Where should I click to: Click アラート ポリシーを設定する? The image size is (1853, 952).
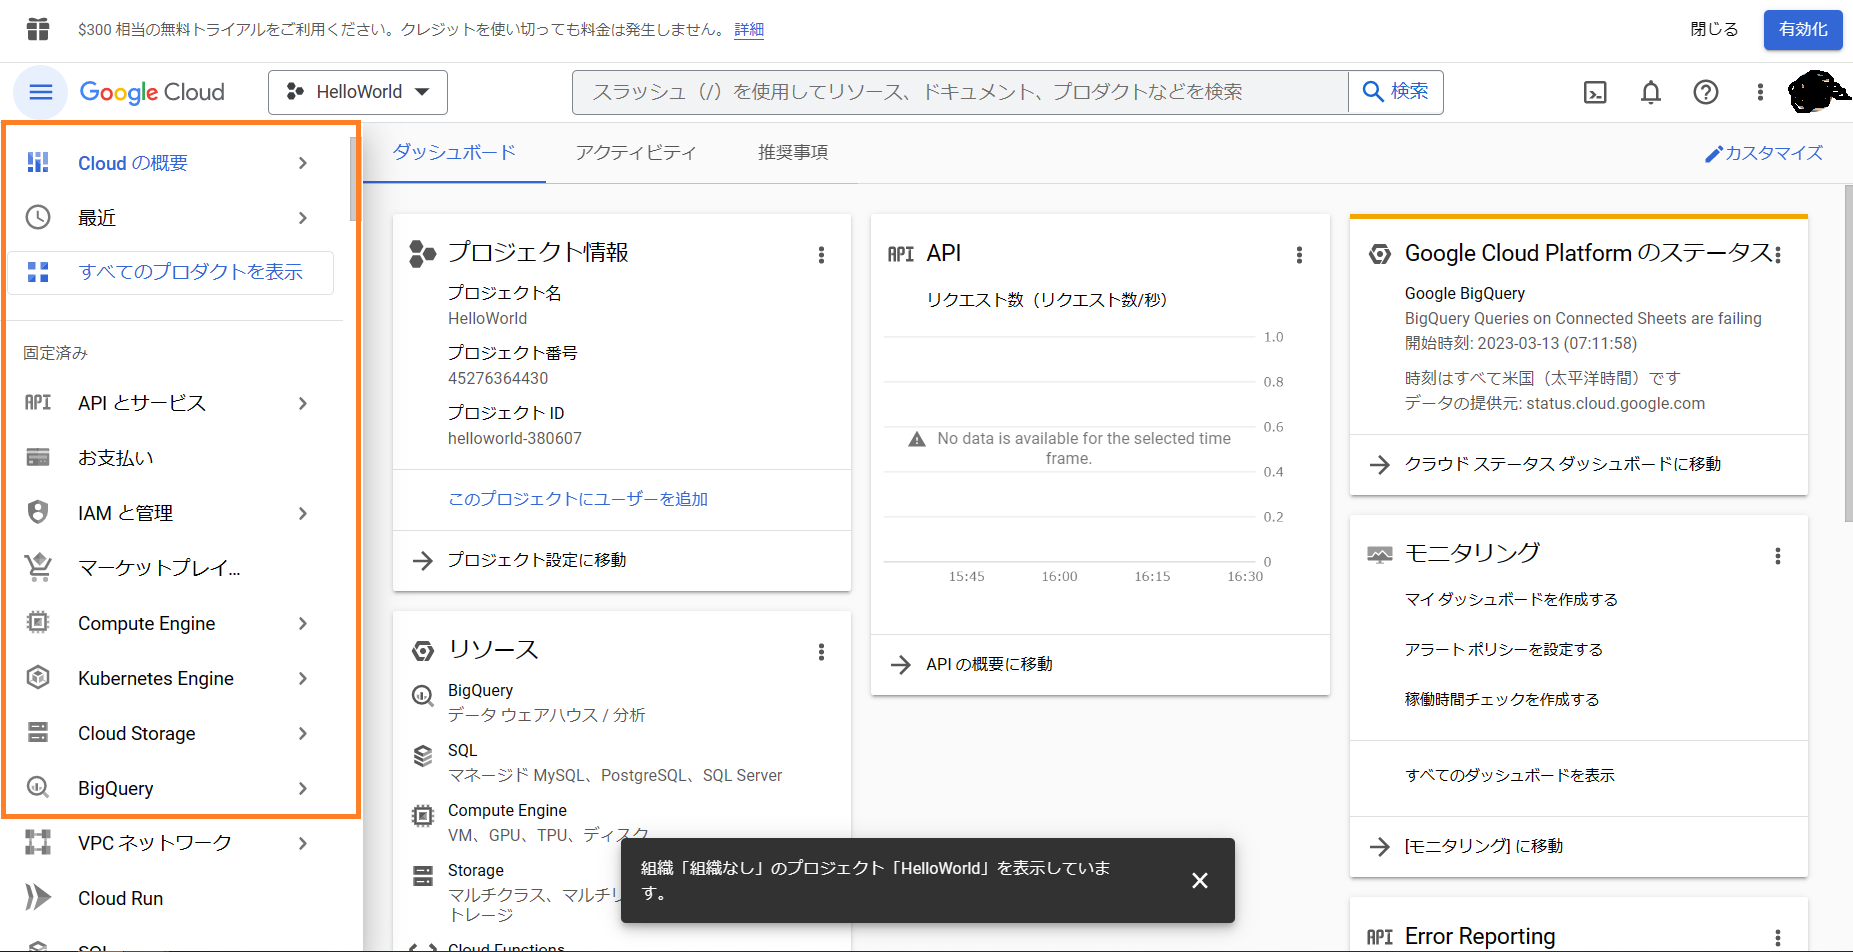point(1504,649)
